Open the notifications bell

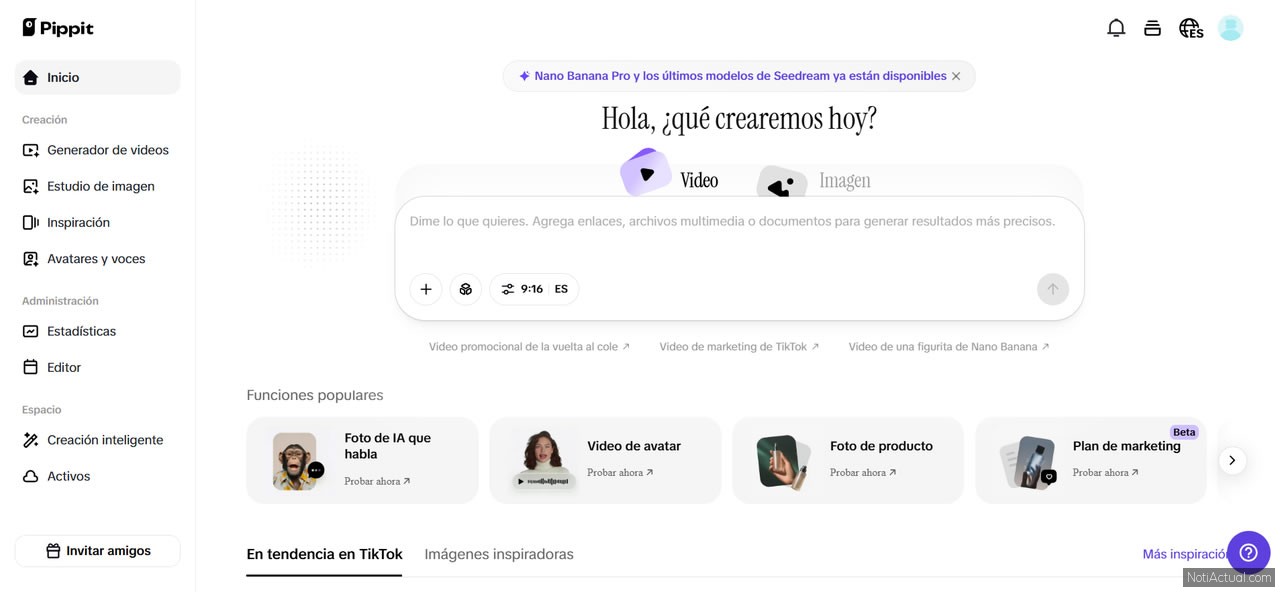pos(1116,28)
